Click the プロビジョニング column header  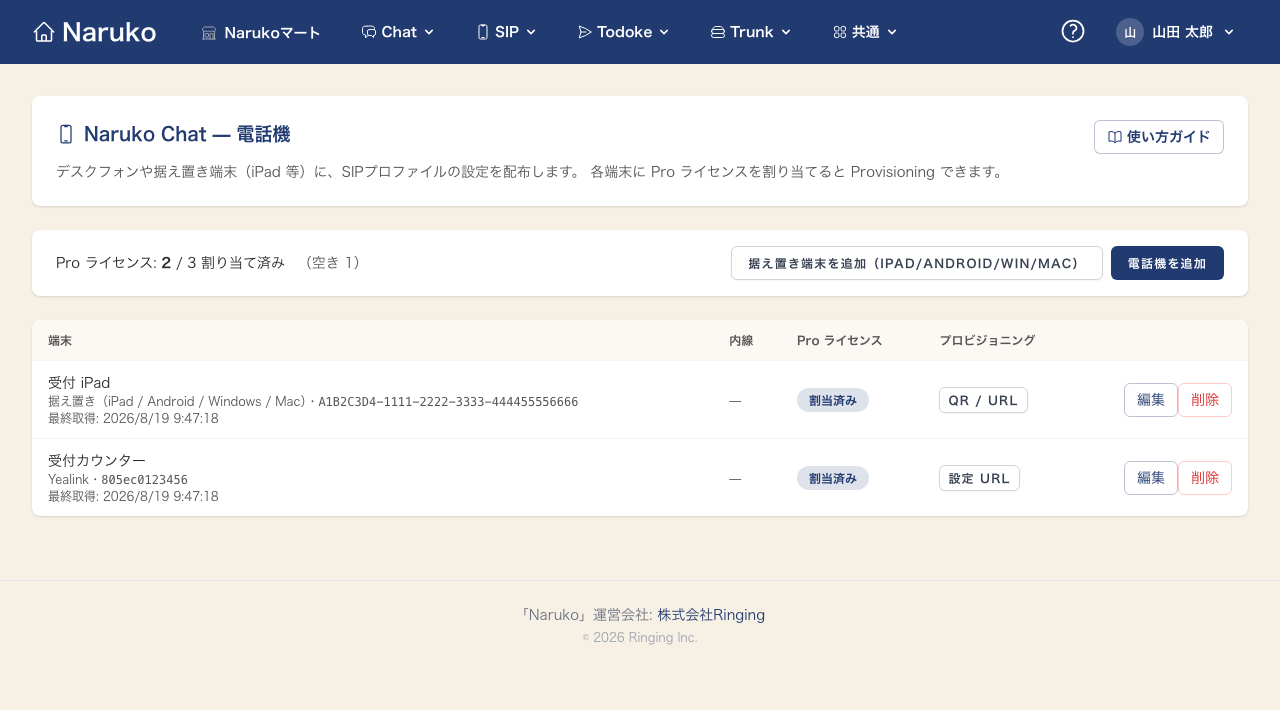pos(987,340)
